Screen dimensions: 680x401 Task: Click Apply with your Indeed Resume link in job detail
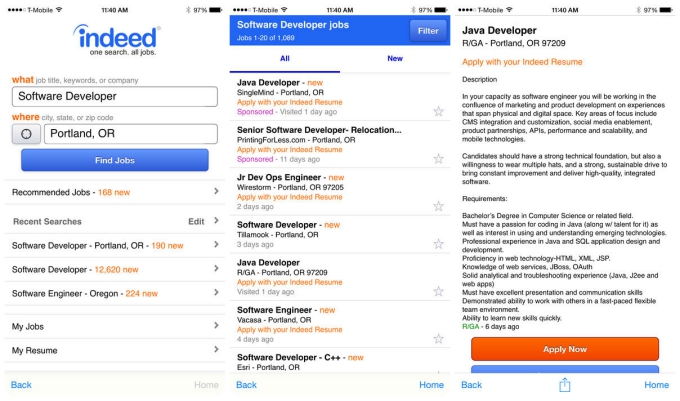(x=522, y=62)
